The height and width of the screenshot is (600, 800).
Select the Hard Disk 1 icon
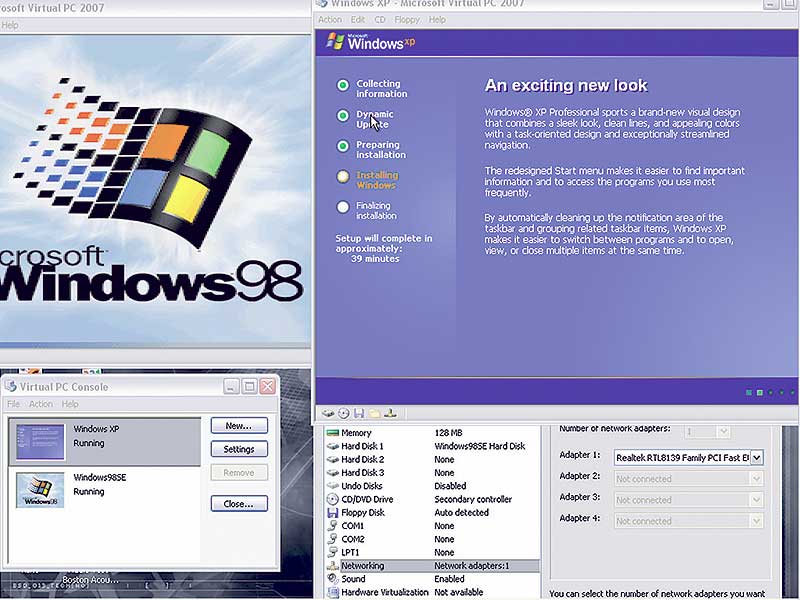point(333,446)
